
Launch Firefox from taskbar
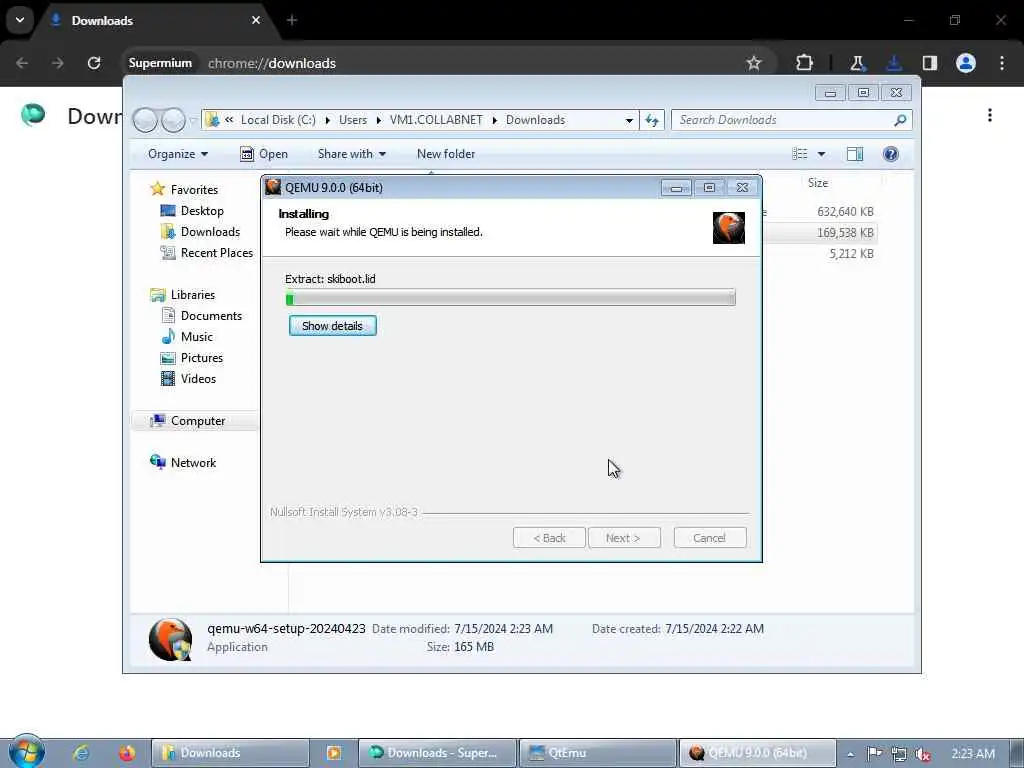[127, 753]
